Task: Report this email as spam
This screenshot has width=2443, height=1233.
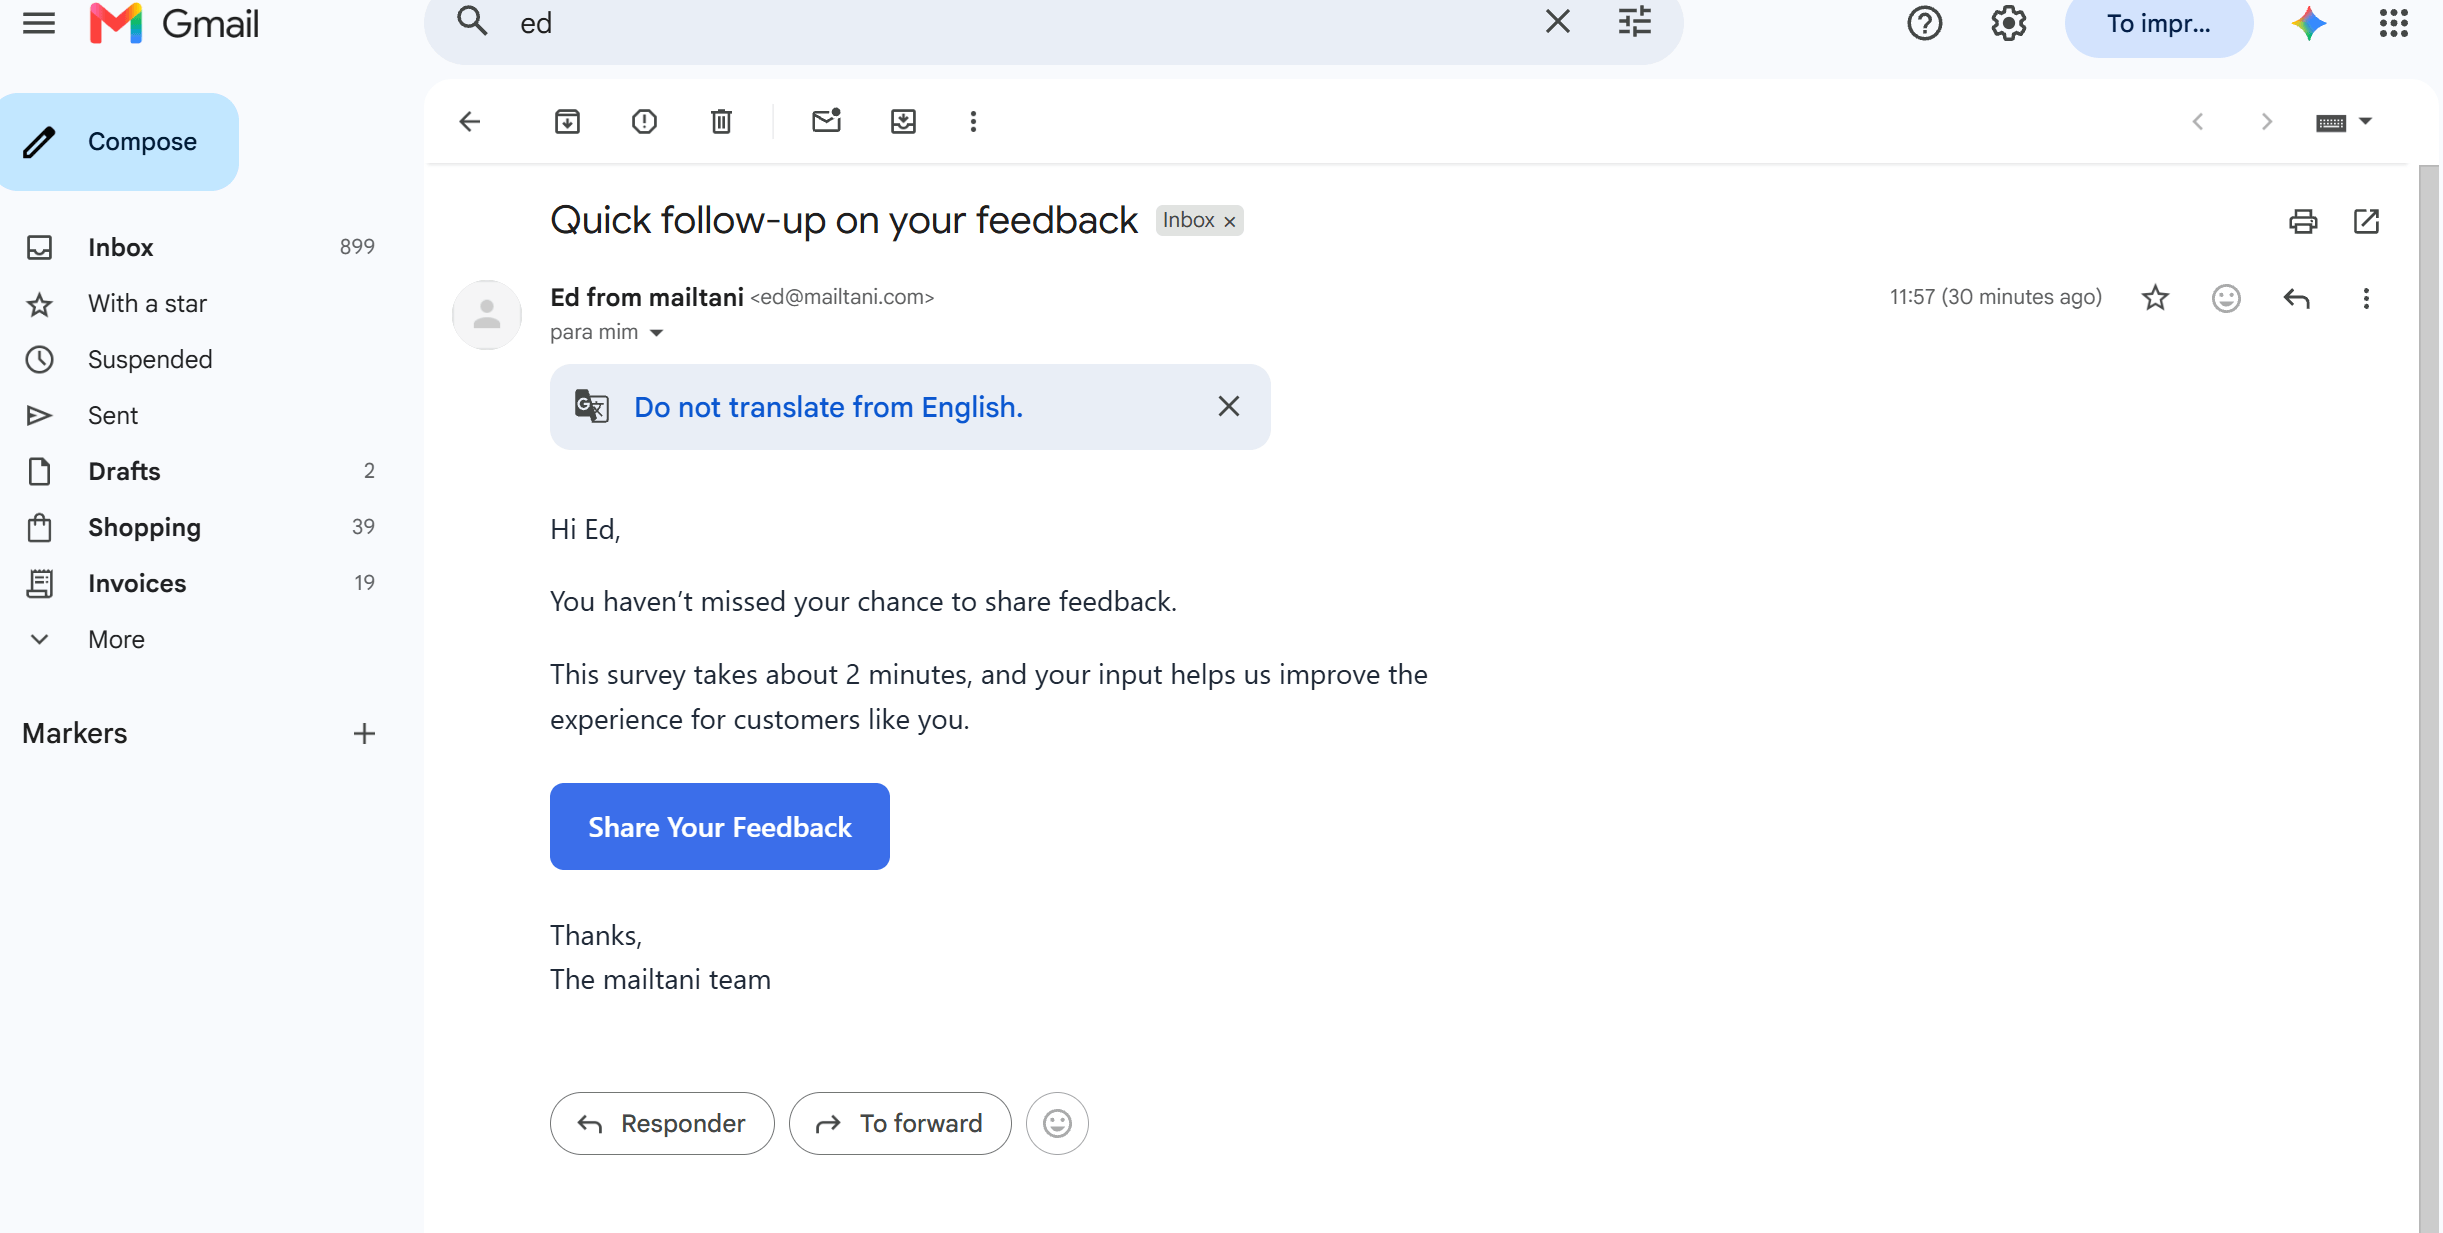Action: [x=644, y=122]
